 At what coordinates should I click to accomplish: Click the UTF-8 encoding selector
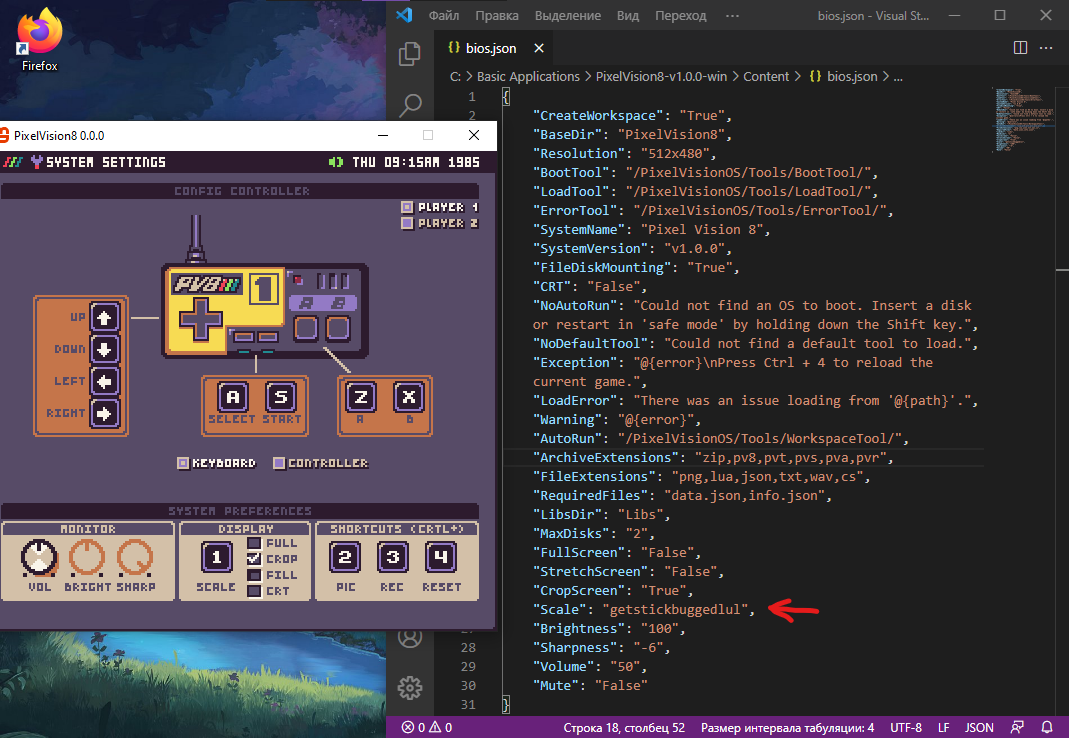pyautogui.click(x=906, y=728)
